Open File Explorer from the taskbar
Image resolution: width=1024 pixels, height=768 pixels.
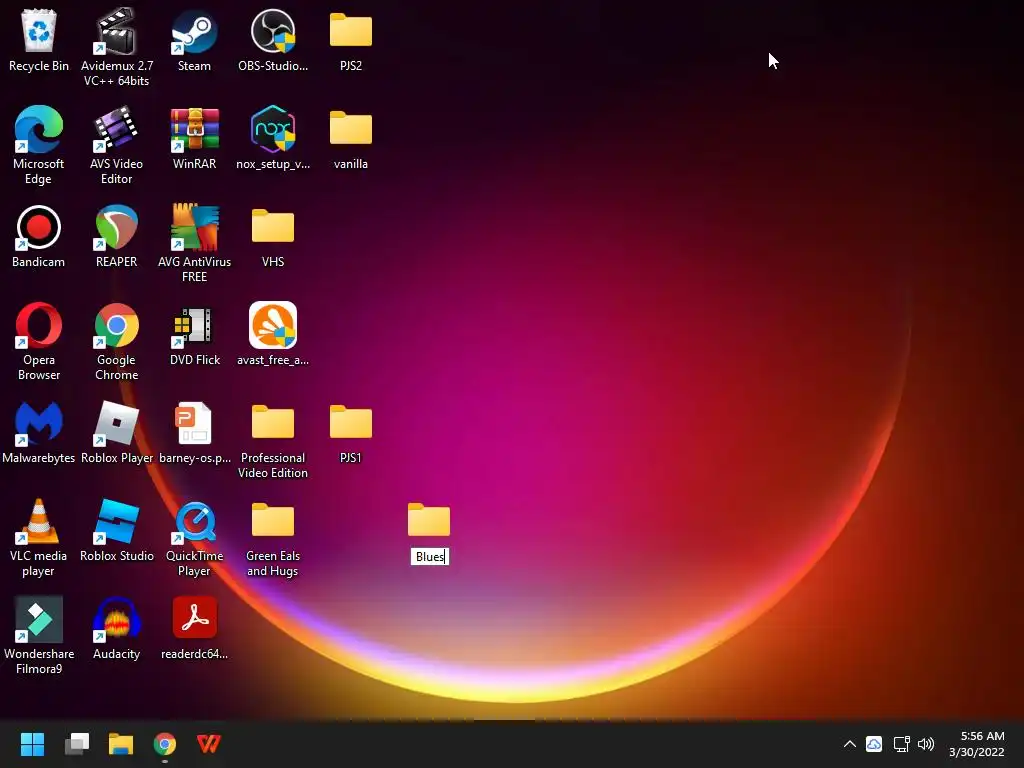pos(121,744)
